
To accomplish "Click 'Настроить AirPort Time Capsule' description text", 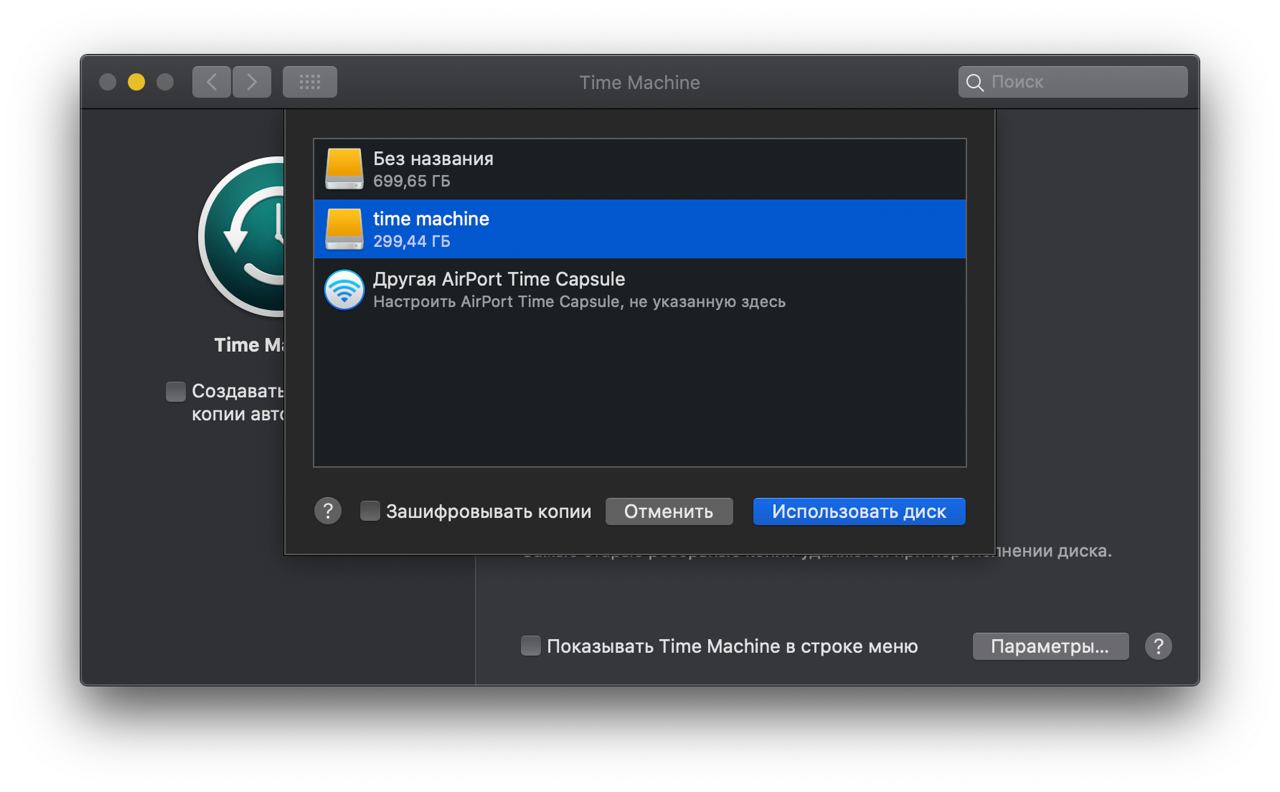I will pyautogui.click(x=579, y=301).
